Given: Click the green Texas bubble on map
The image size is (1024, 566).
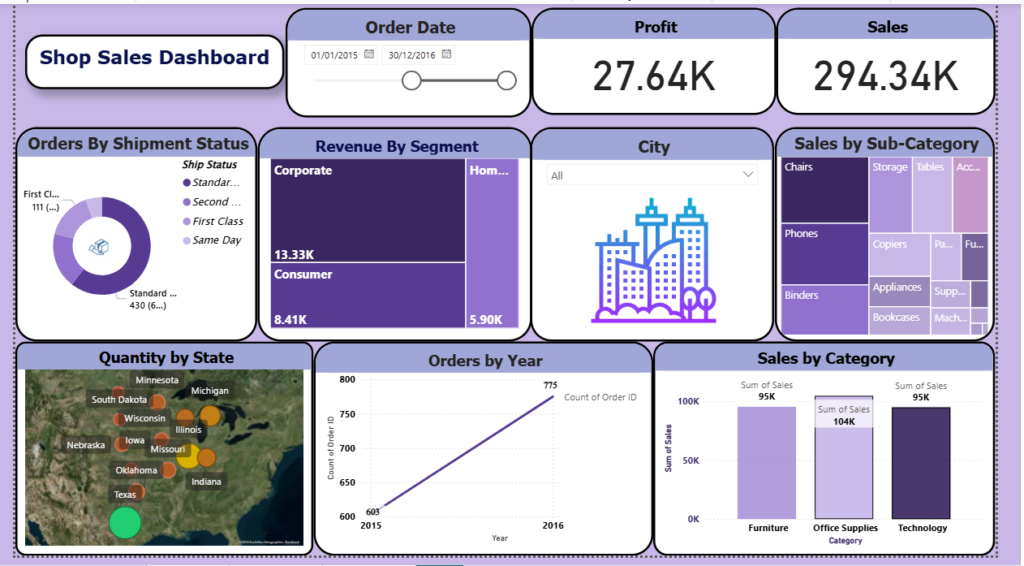Looking at the screenshot, I should [125, 523].
